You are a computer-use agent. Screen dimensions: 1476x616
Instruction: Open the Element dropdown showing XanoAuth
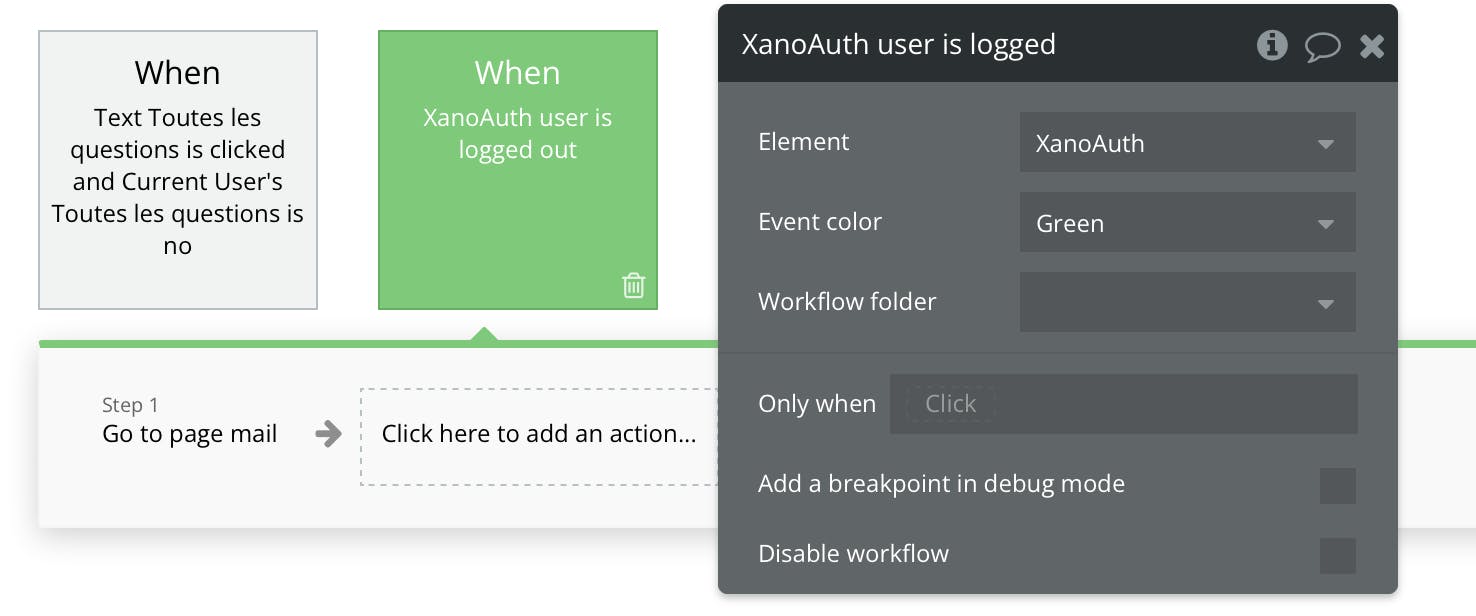click(1186, 142)
